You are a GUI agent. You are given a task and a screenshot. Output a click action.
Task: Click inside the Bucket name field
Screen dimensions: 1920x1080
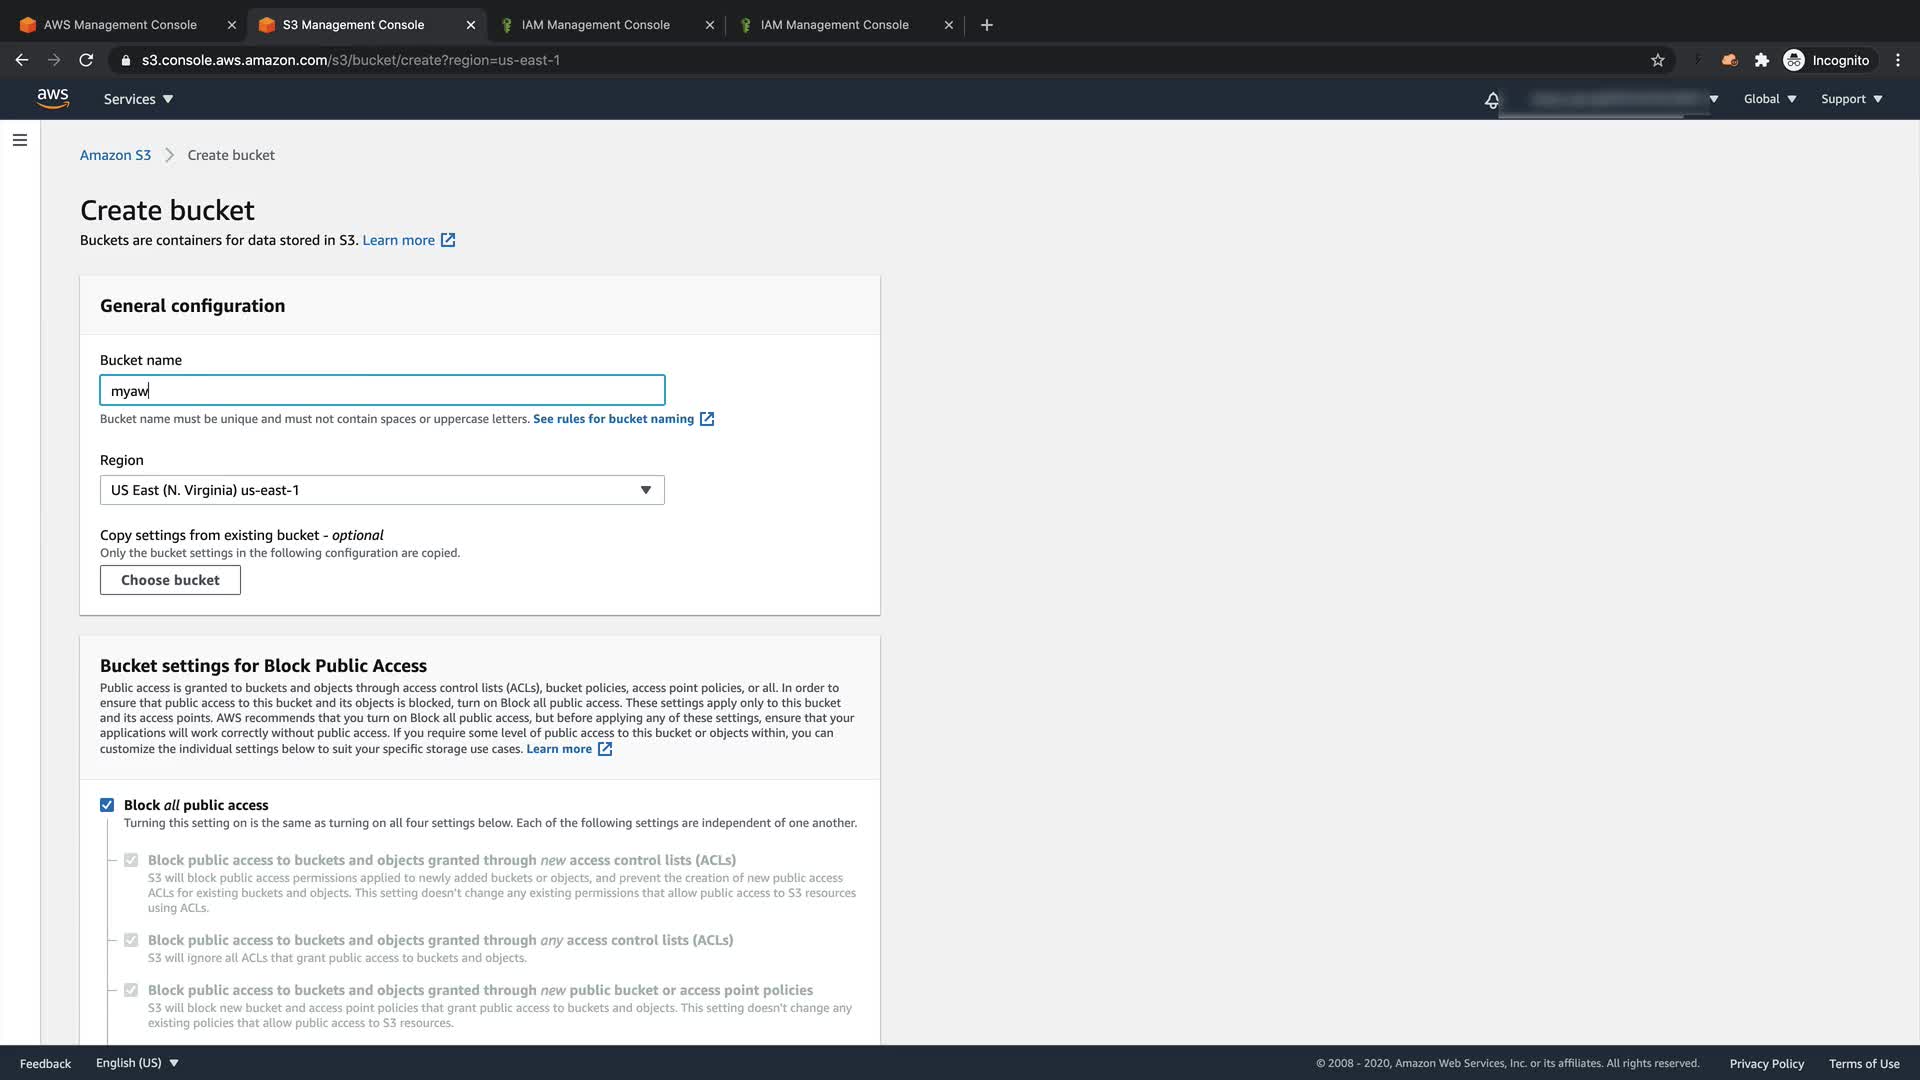click(x=382, y=390)
